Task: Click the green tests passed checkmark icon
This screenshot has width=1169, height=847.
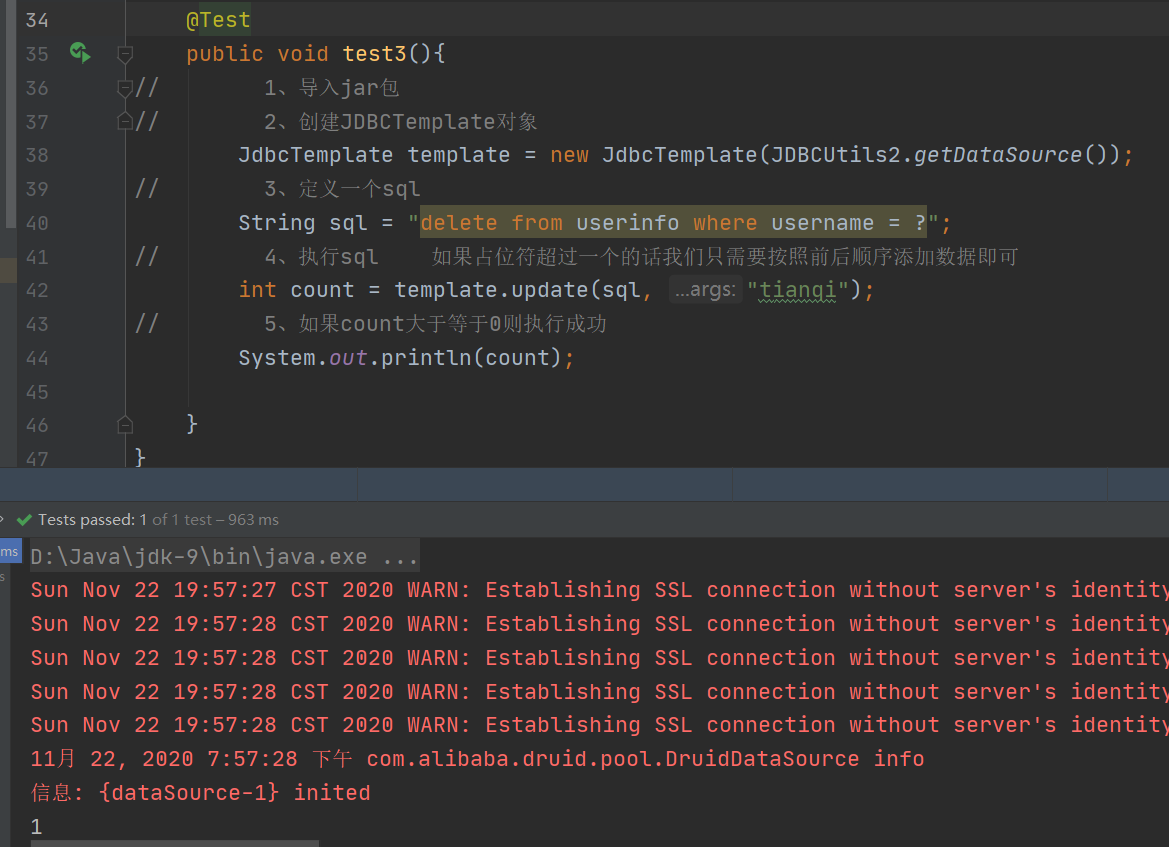Action: [x=24, y=520]
